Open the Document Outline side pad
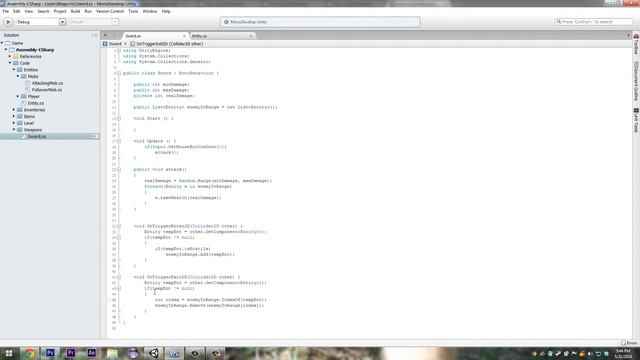The width and height of the screenshot is (640, 360). [x=636, y=81]
